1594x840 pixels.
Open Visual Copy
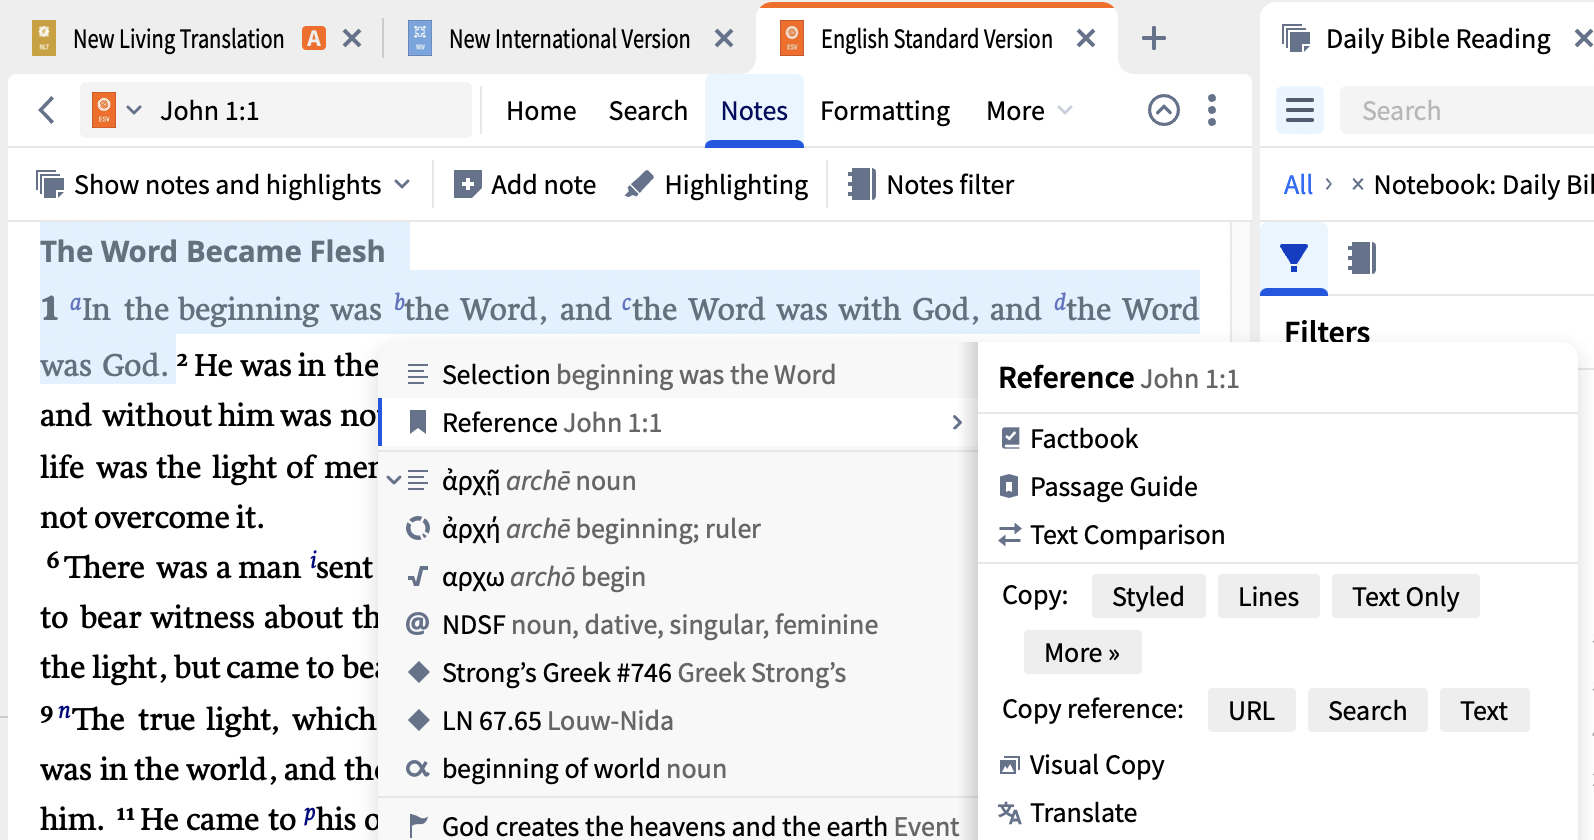[x=1081, y=765]
